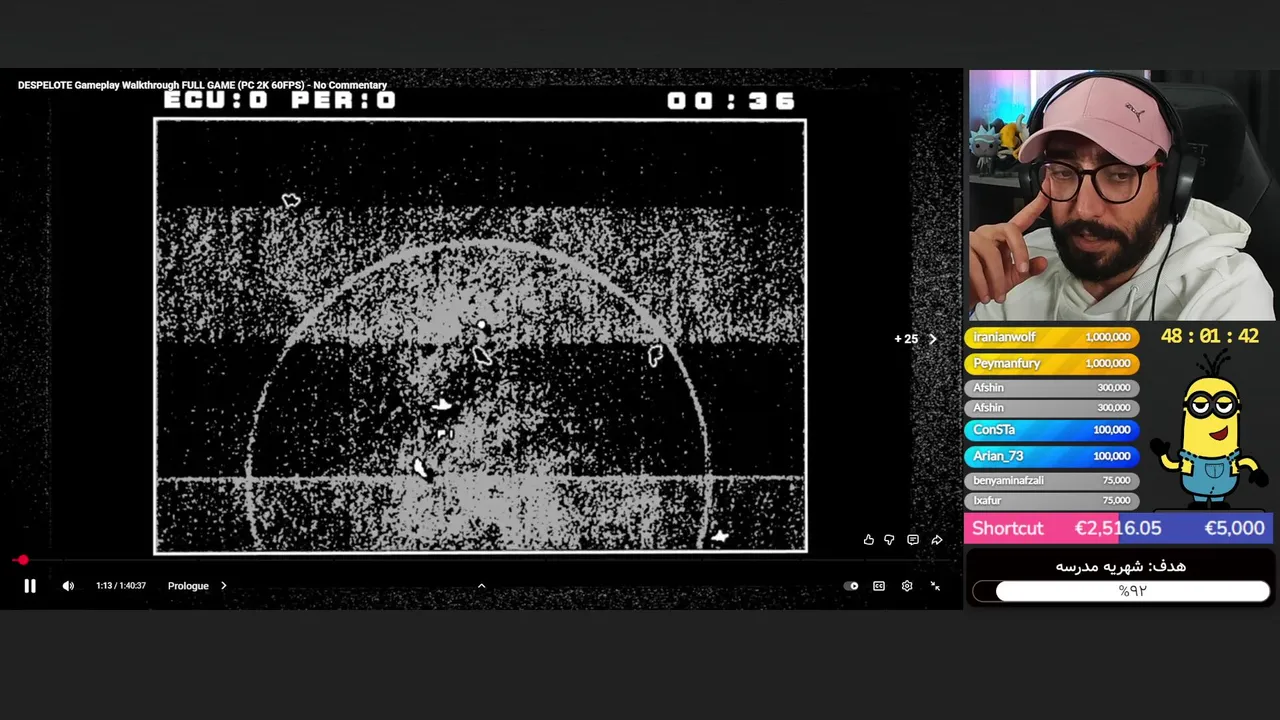Click the red video progress scrubber
Image resolution: width=1280 pixels, height=720 pixels.
click(22, 560)
